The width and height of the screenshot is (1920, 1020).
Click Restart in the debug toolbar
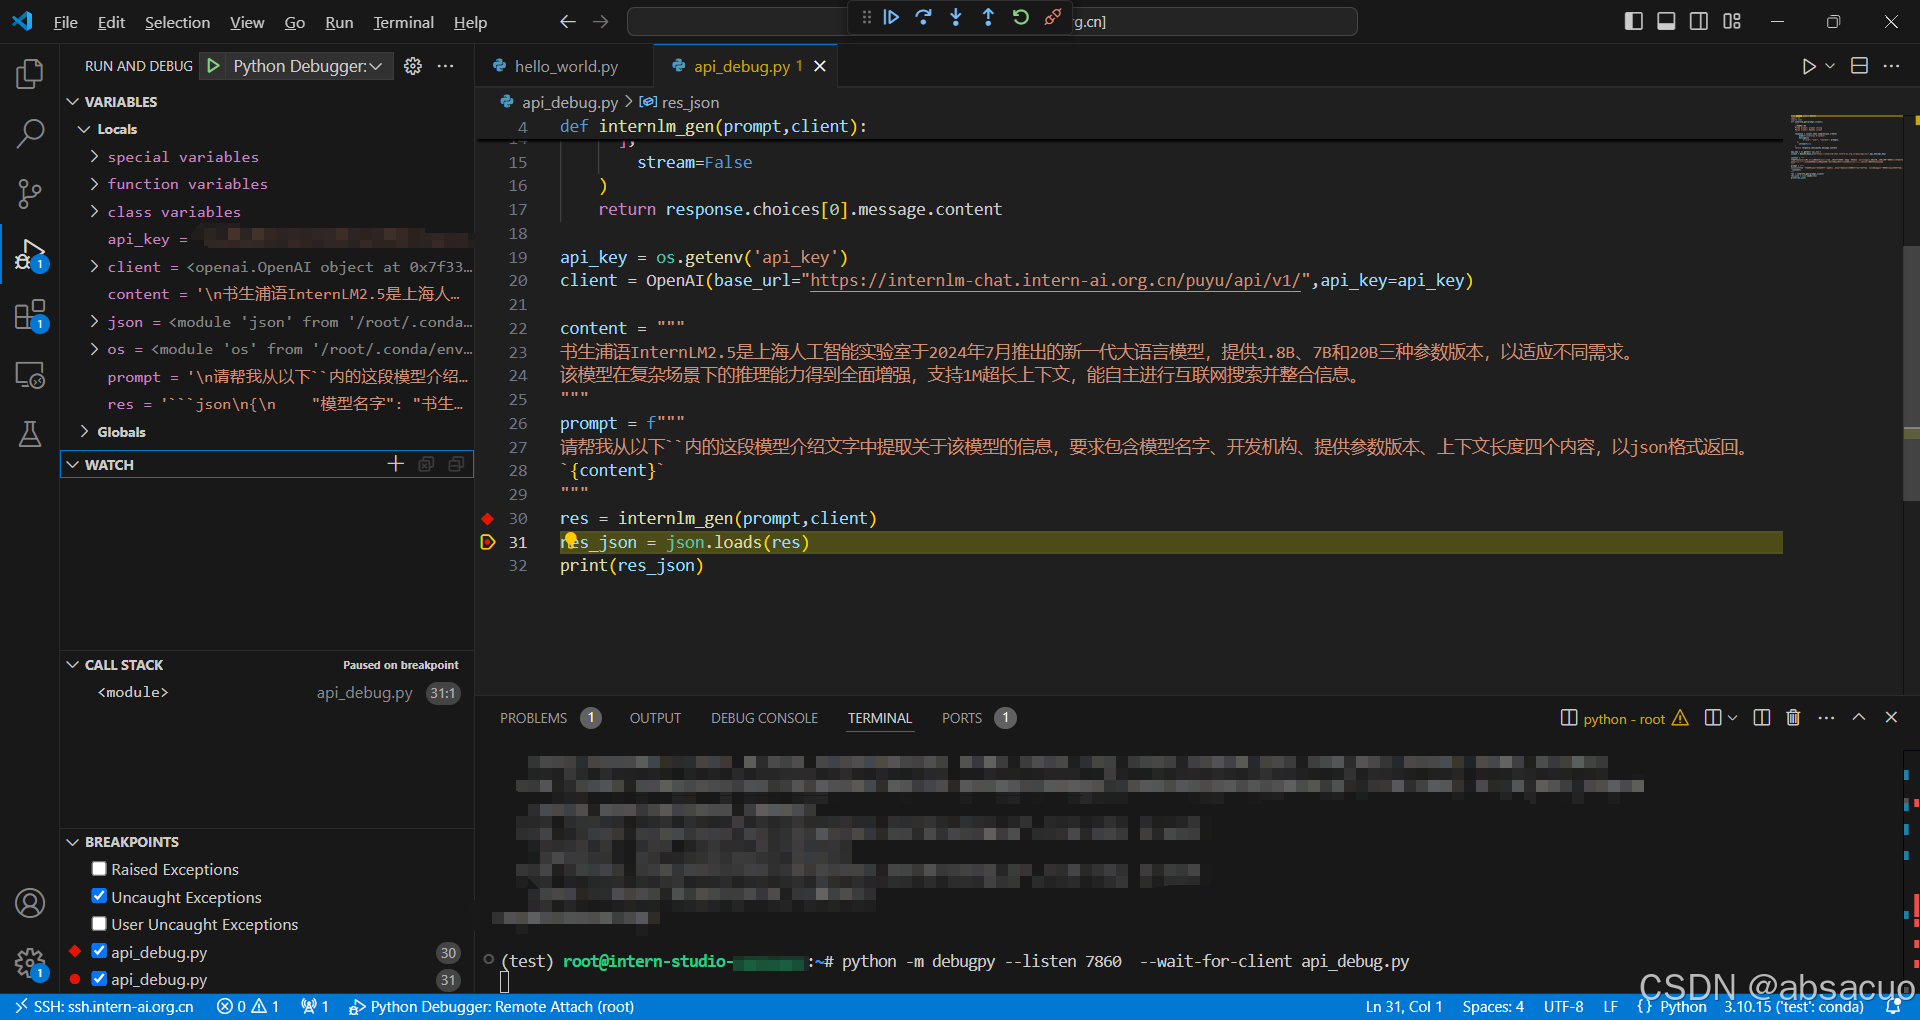[x=1020, y=18]
